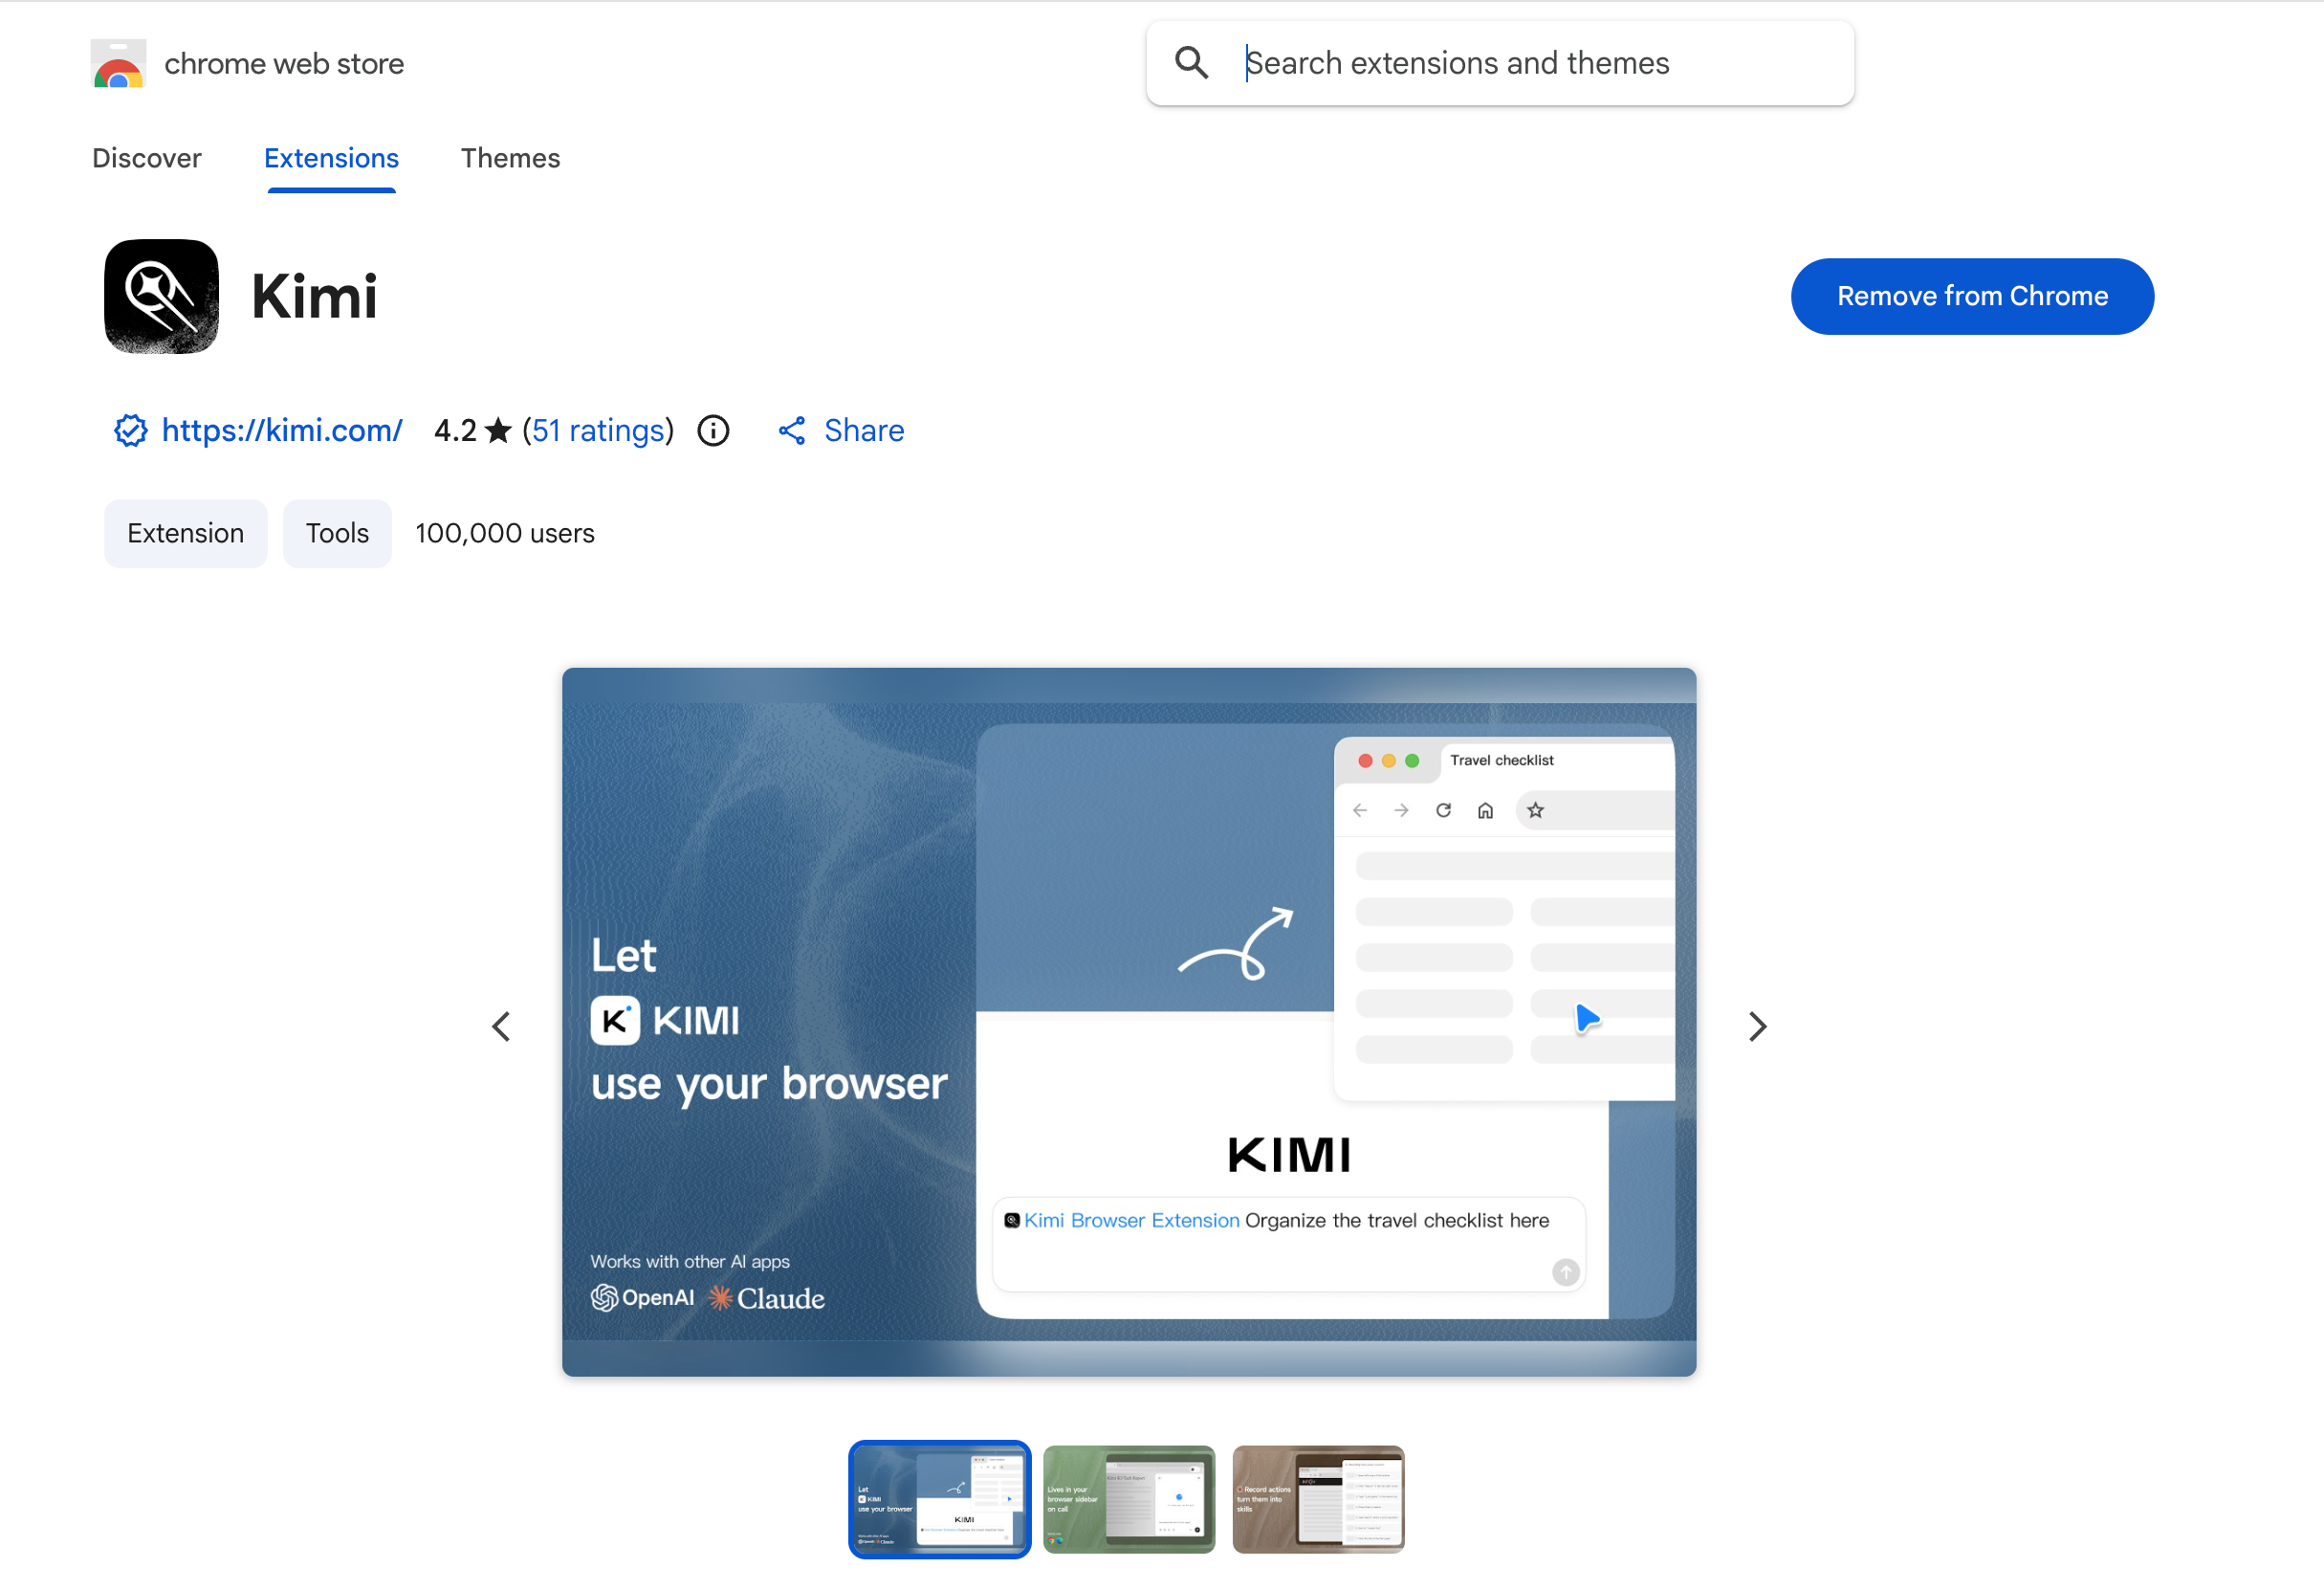Open the 51 ratings link
Screen dimensions: 2324x1590
click(x=598, y=431)
